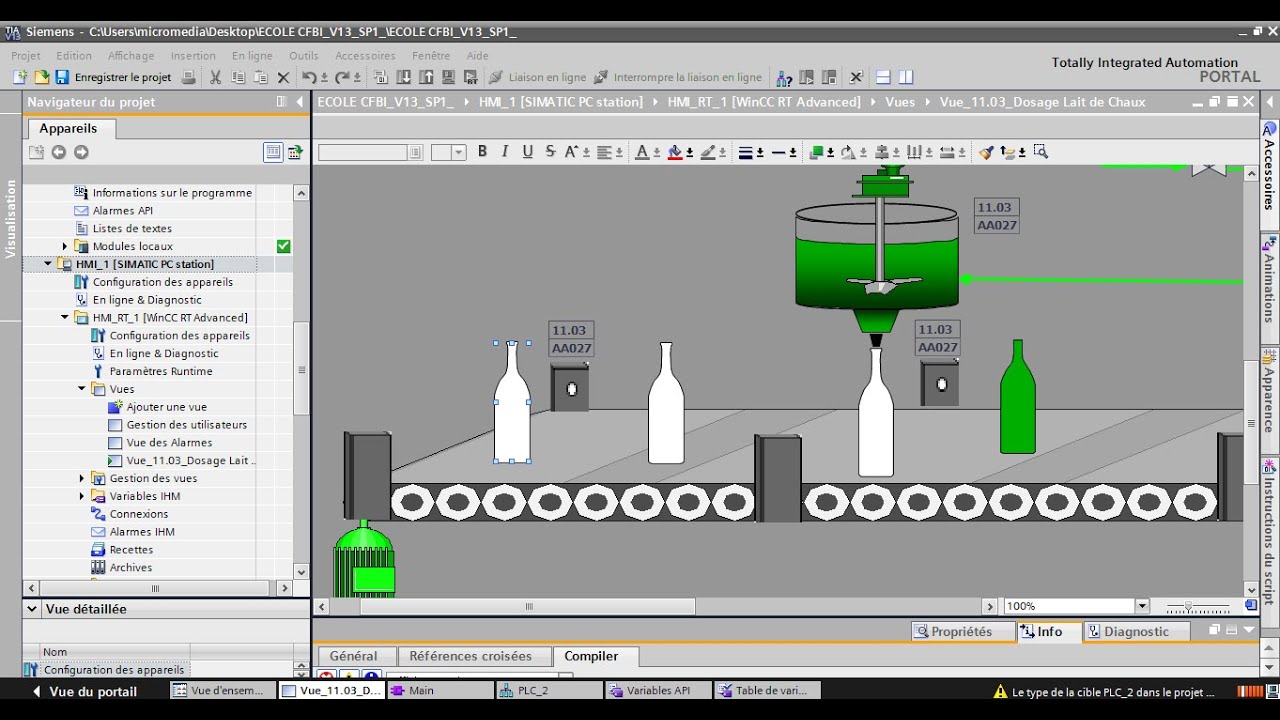Open the Projet menu
The height and width of the screenshot is (720, 1280).
pyautogui.click(x=26, y=56)
